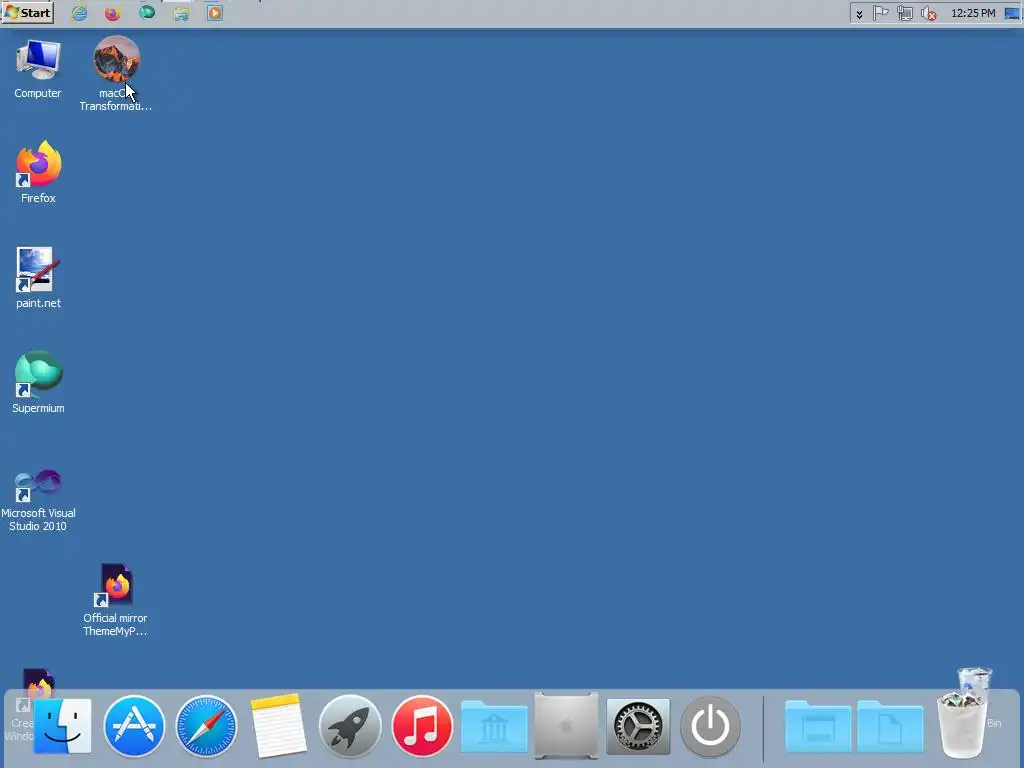
Task: Open Action Center flag icon in tray
Action: pos(880,13)
